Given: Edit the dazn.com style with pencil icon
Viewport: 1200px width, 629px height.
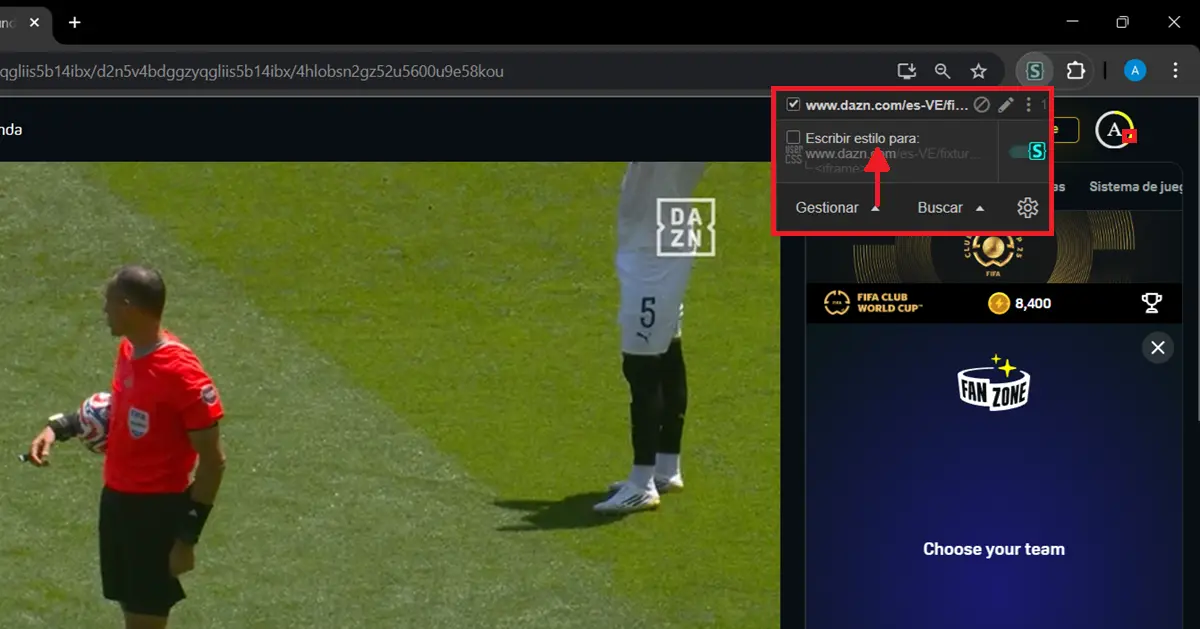Looking at the screenshot, I should [x=1006, y=105].
